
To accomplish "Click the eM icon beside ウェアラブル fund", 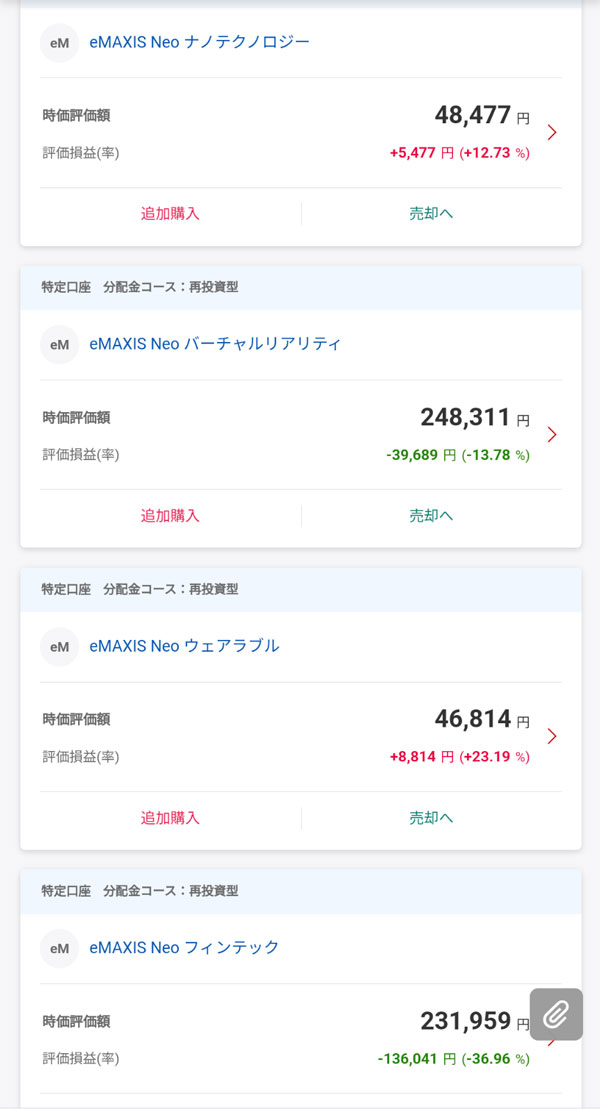I will point(59,646).
